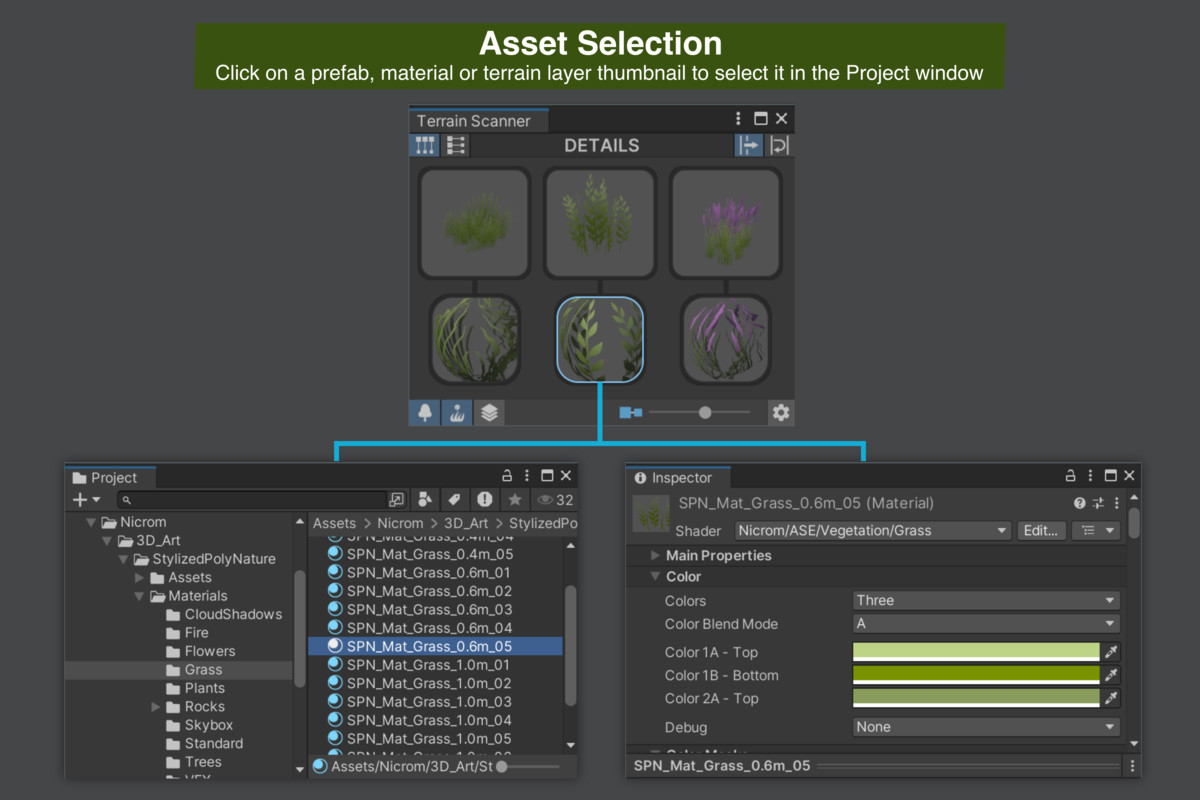The height and width of the screenshot is (800, 1200).
Task: Click the label filter icon in Project toolbar
Action: (455, 500)
